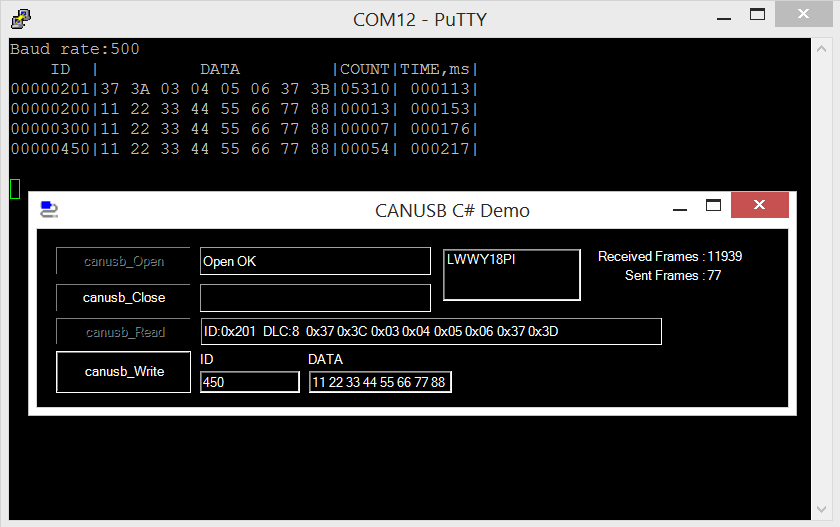The image size is (840, 527).
Task: Close the CANUSB C# Demo window
Action: [x=760, y=205]
